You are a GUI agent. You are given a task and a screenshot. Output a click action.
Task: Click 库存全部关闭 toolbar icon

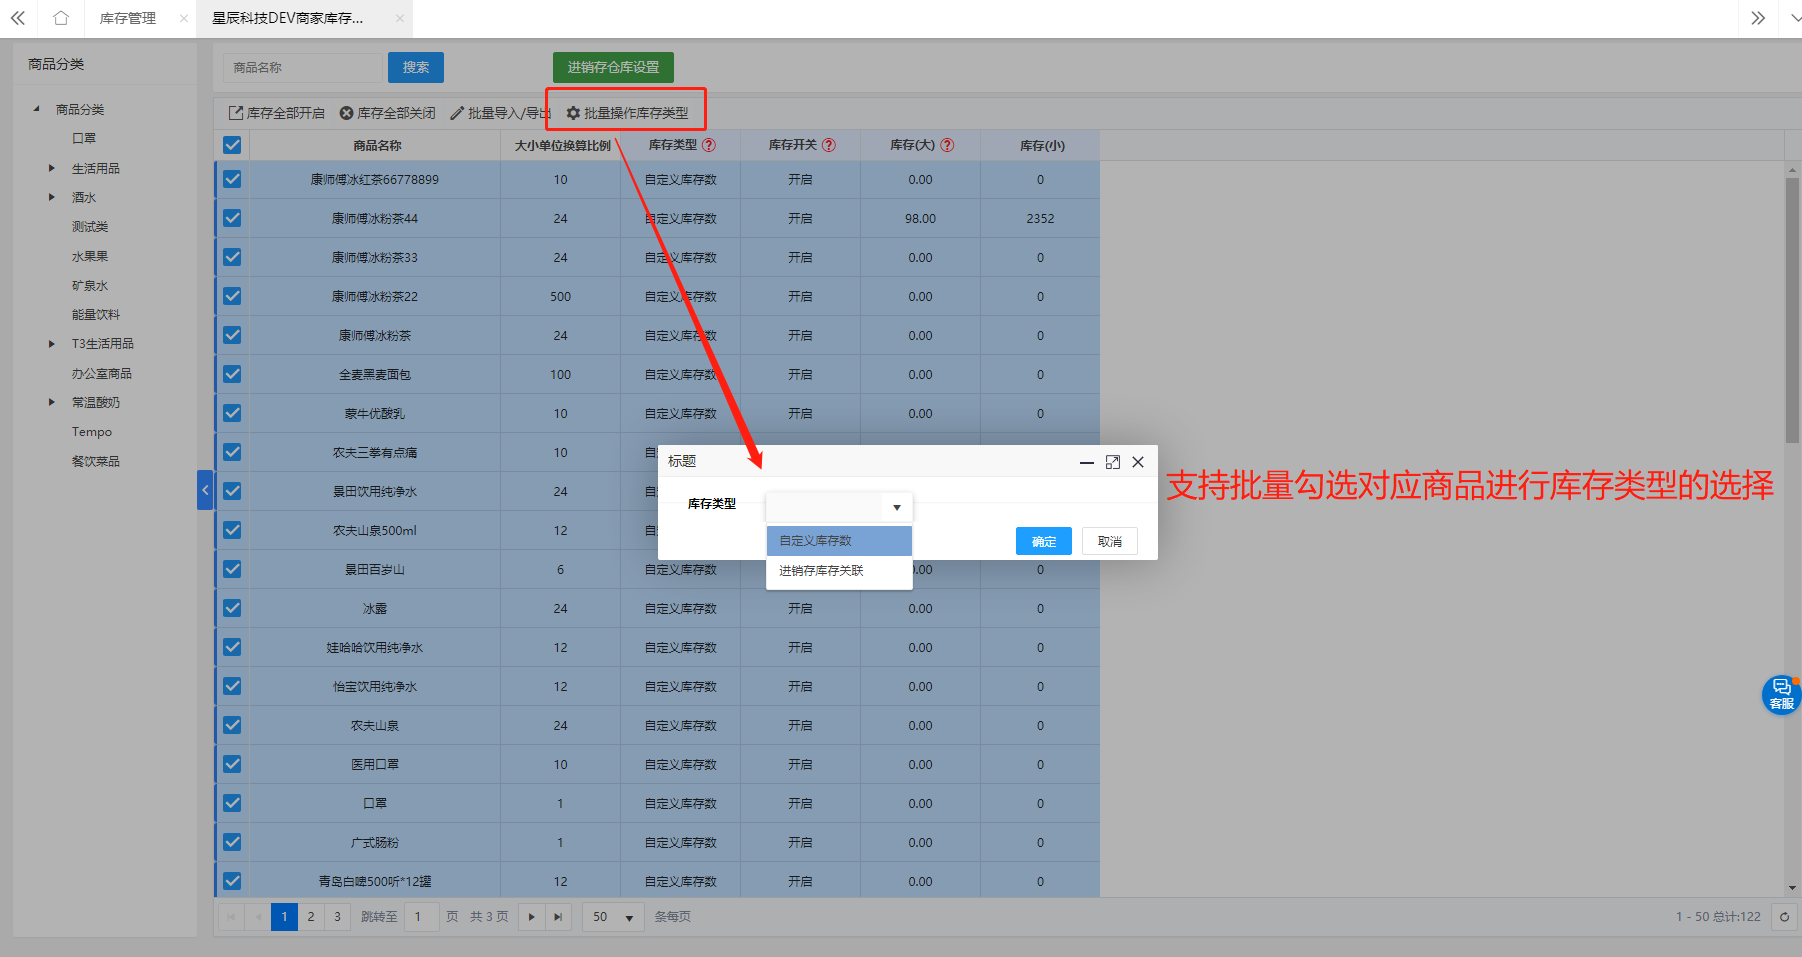coord(346,113)
